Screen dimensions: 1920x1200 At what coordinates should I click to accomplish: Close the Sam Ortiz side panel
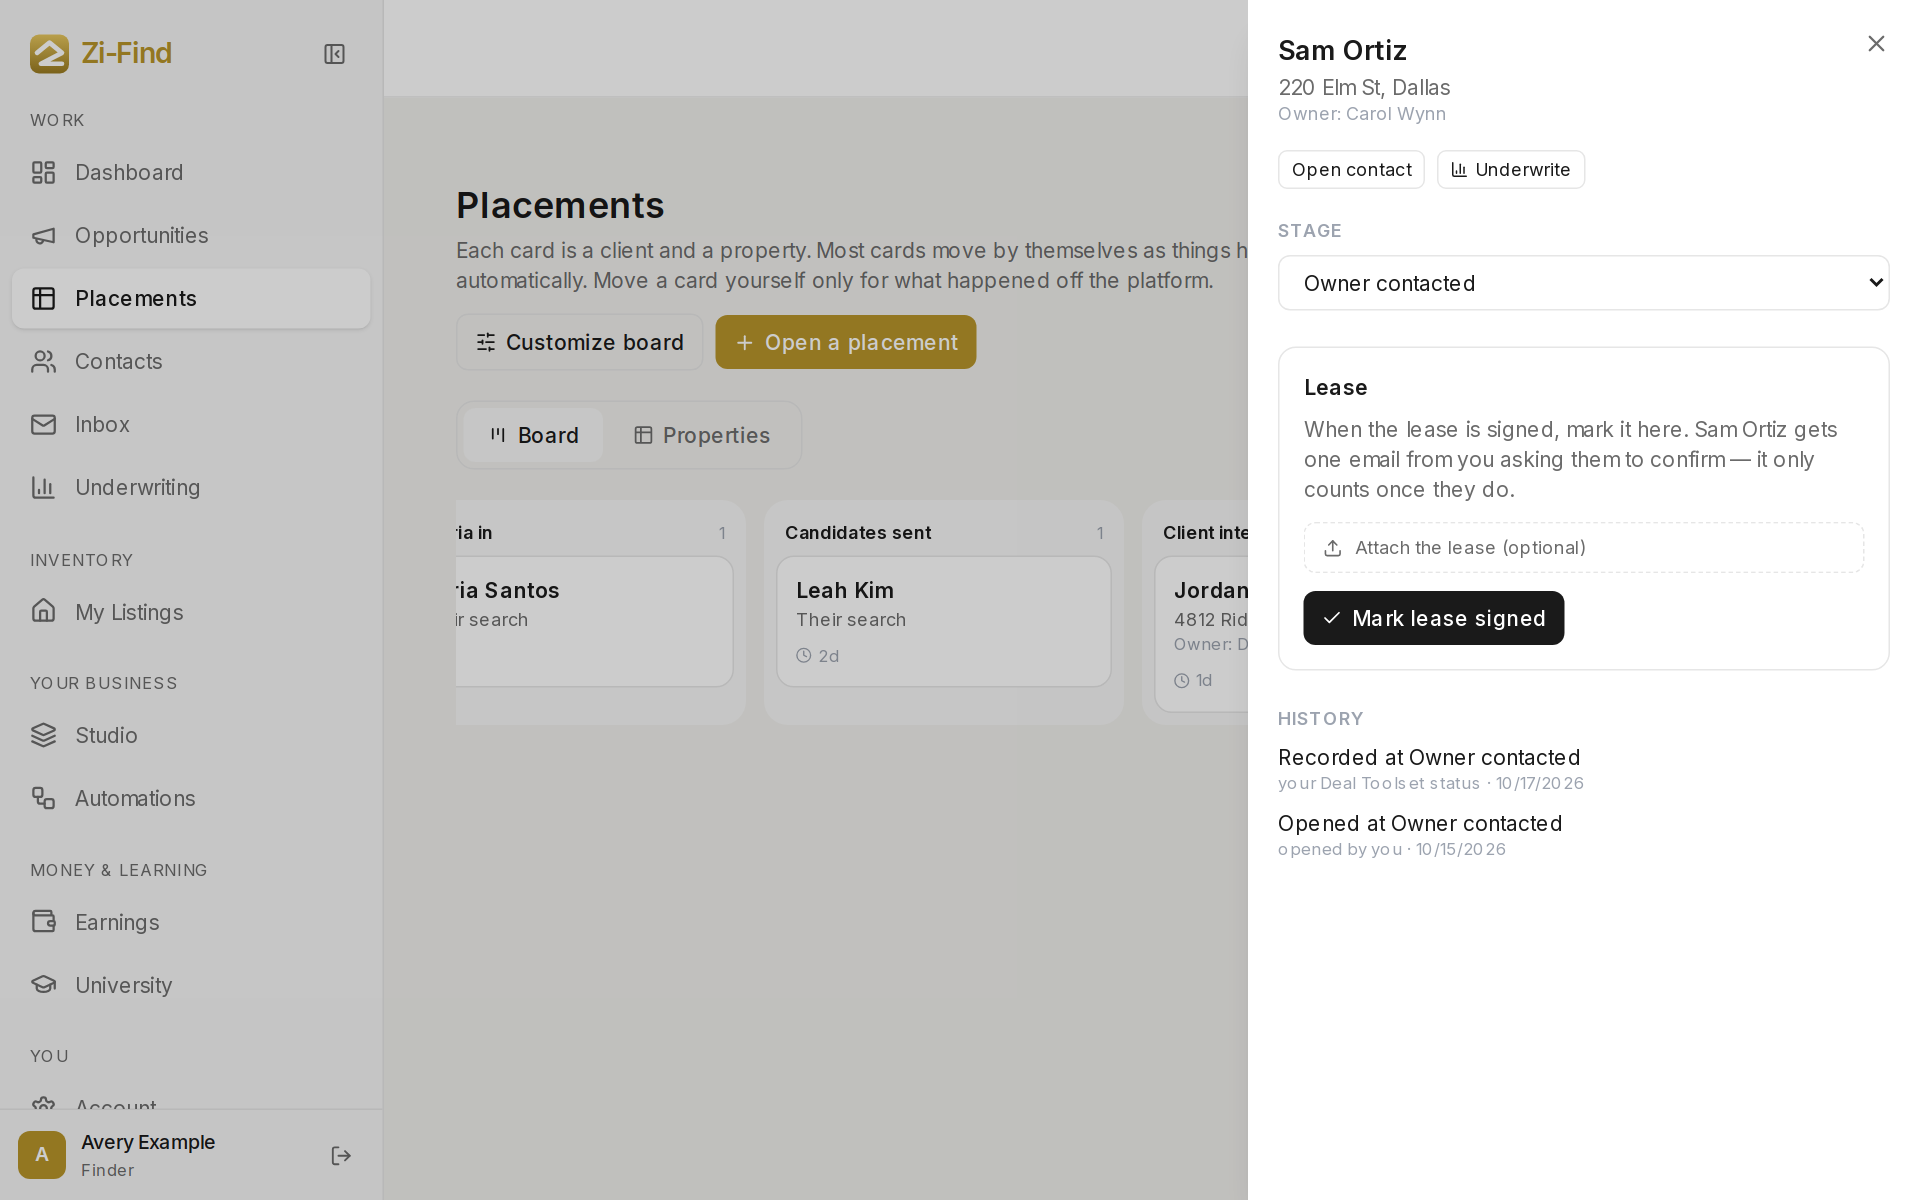tap(1876, 43)
